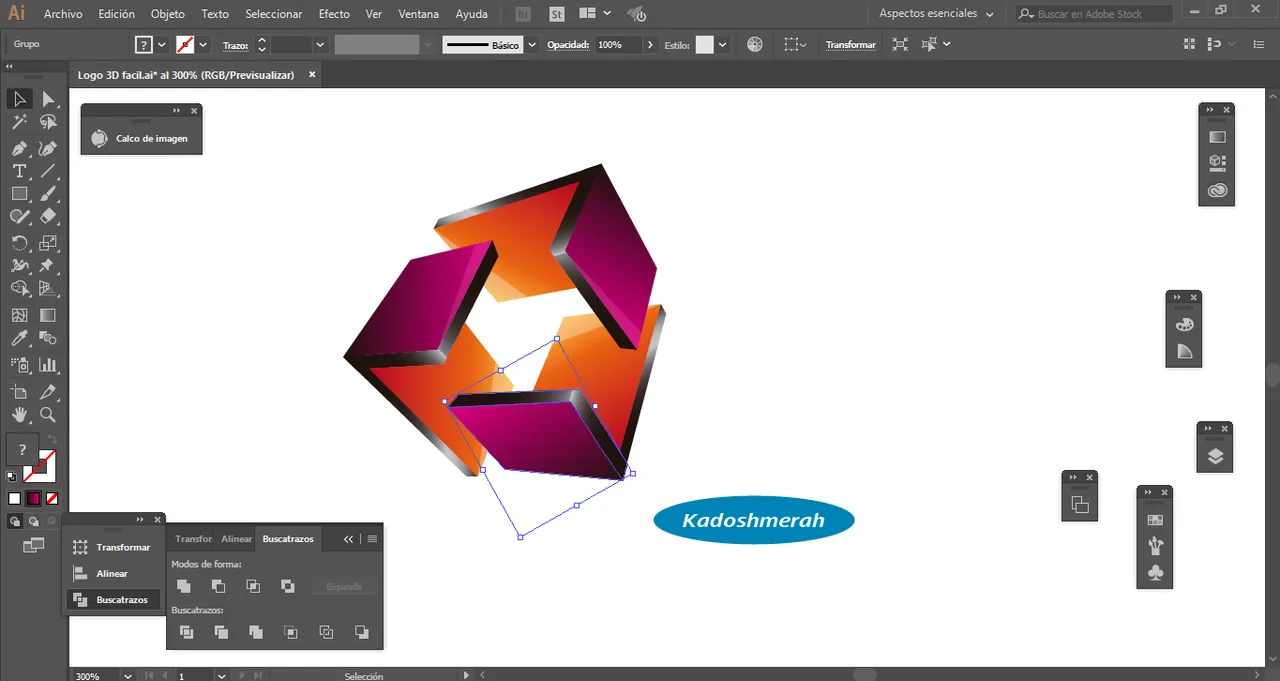This screenshot has height=681, width=1280.
Task: Select the Pen tool
Action: pos(19,148)
